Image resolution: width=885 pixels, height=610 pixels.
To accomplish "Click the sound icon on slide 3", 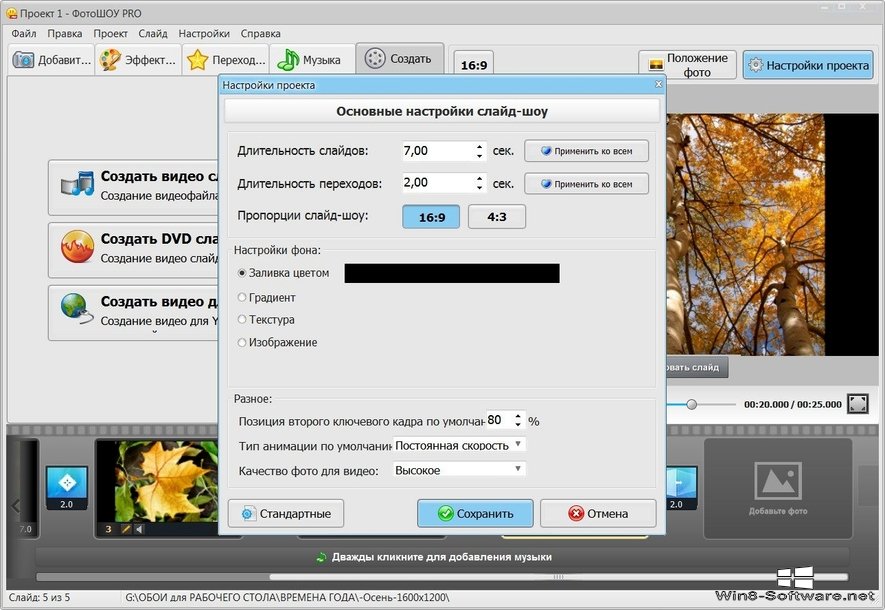I will (139, 529).
